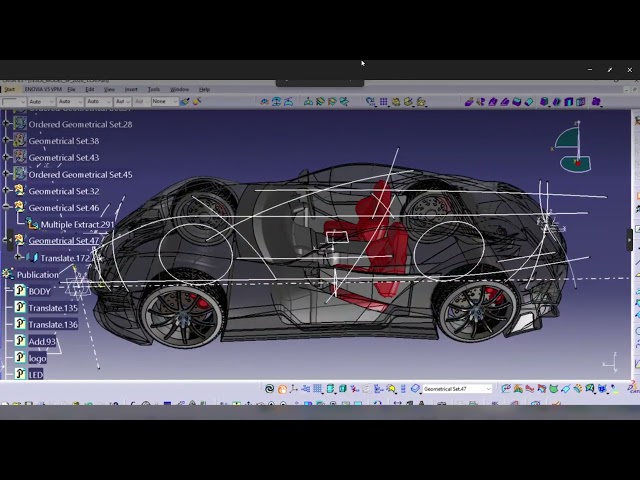Select Geometrical Set.32 in tree
This screenshot has height=480, width=640.
click(64, 191)
